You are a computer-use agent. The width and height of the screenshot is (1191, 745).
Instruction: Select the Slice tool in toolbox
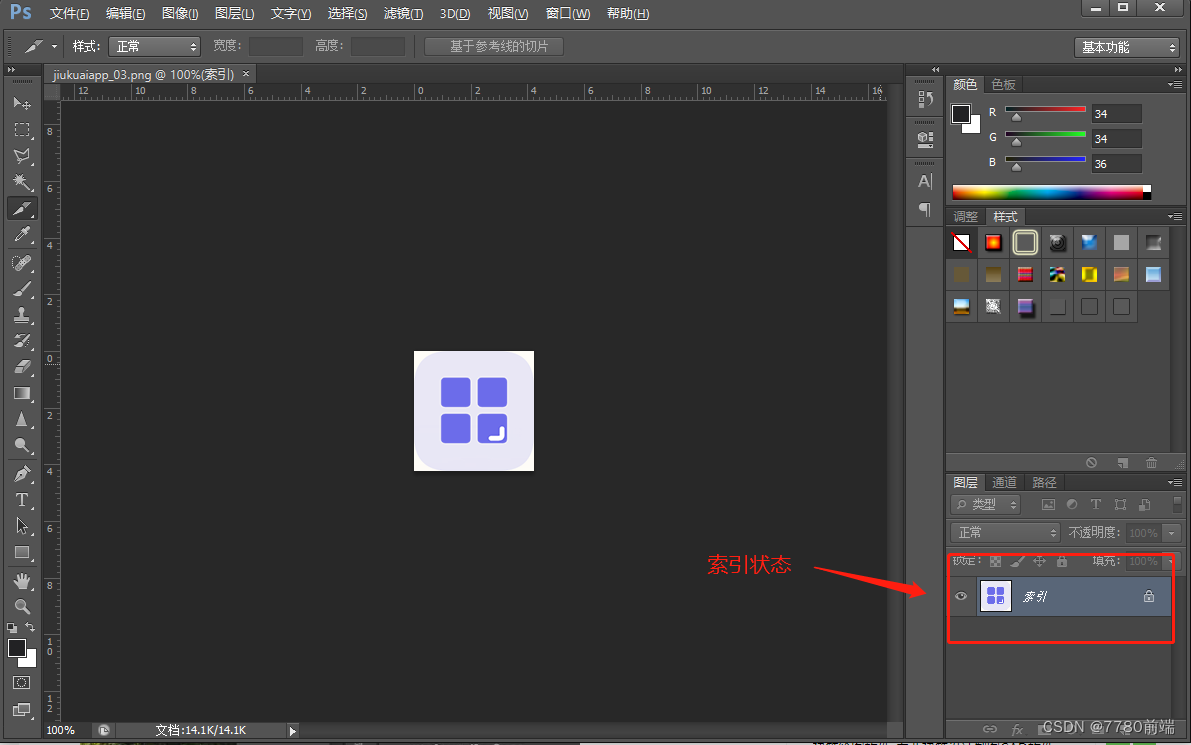point(22,208)
